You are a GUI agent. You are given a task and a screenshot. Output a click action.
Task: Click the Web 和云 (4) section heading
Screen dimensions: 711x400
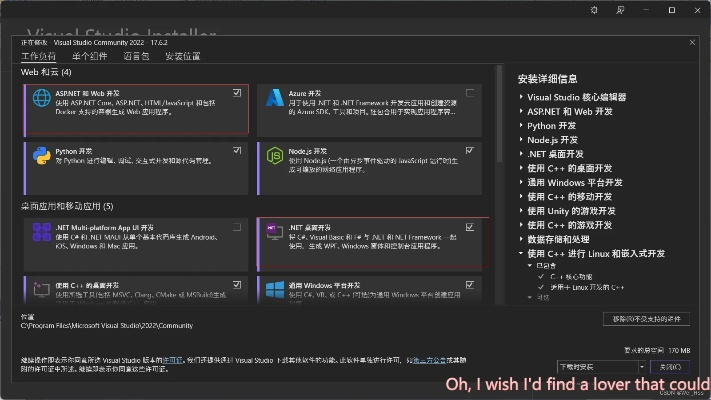pyautogui.click(x=46, y=72)
